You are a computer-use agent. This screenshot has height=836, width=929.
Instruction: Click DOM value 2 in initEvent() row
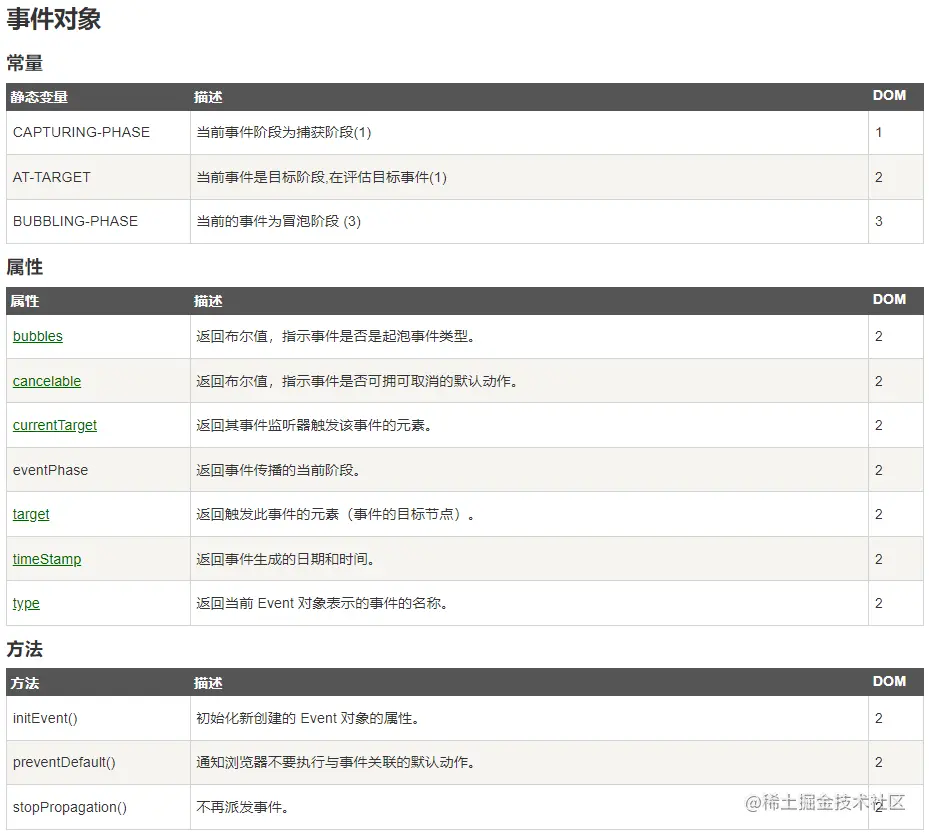coord(879,718)
